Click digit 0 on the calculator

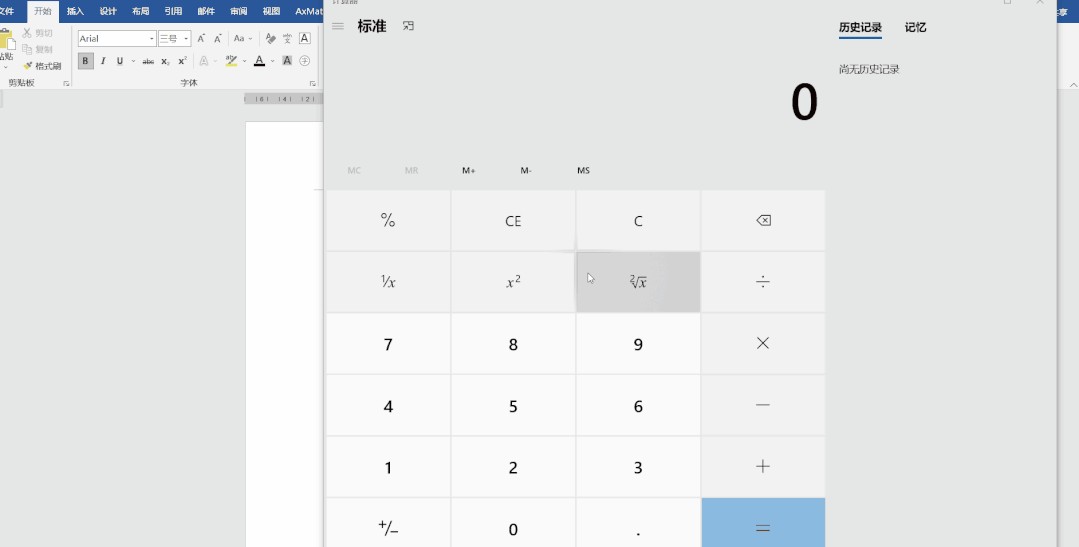point(513,523)
